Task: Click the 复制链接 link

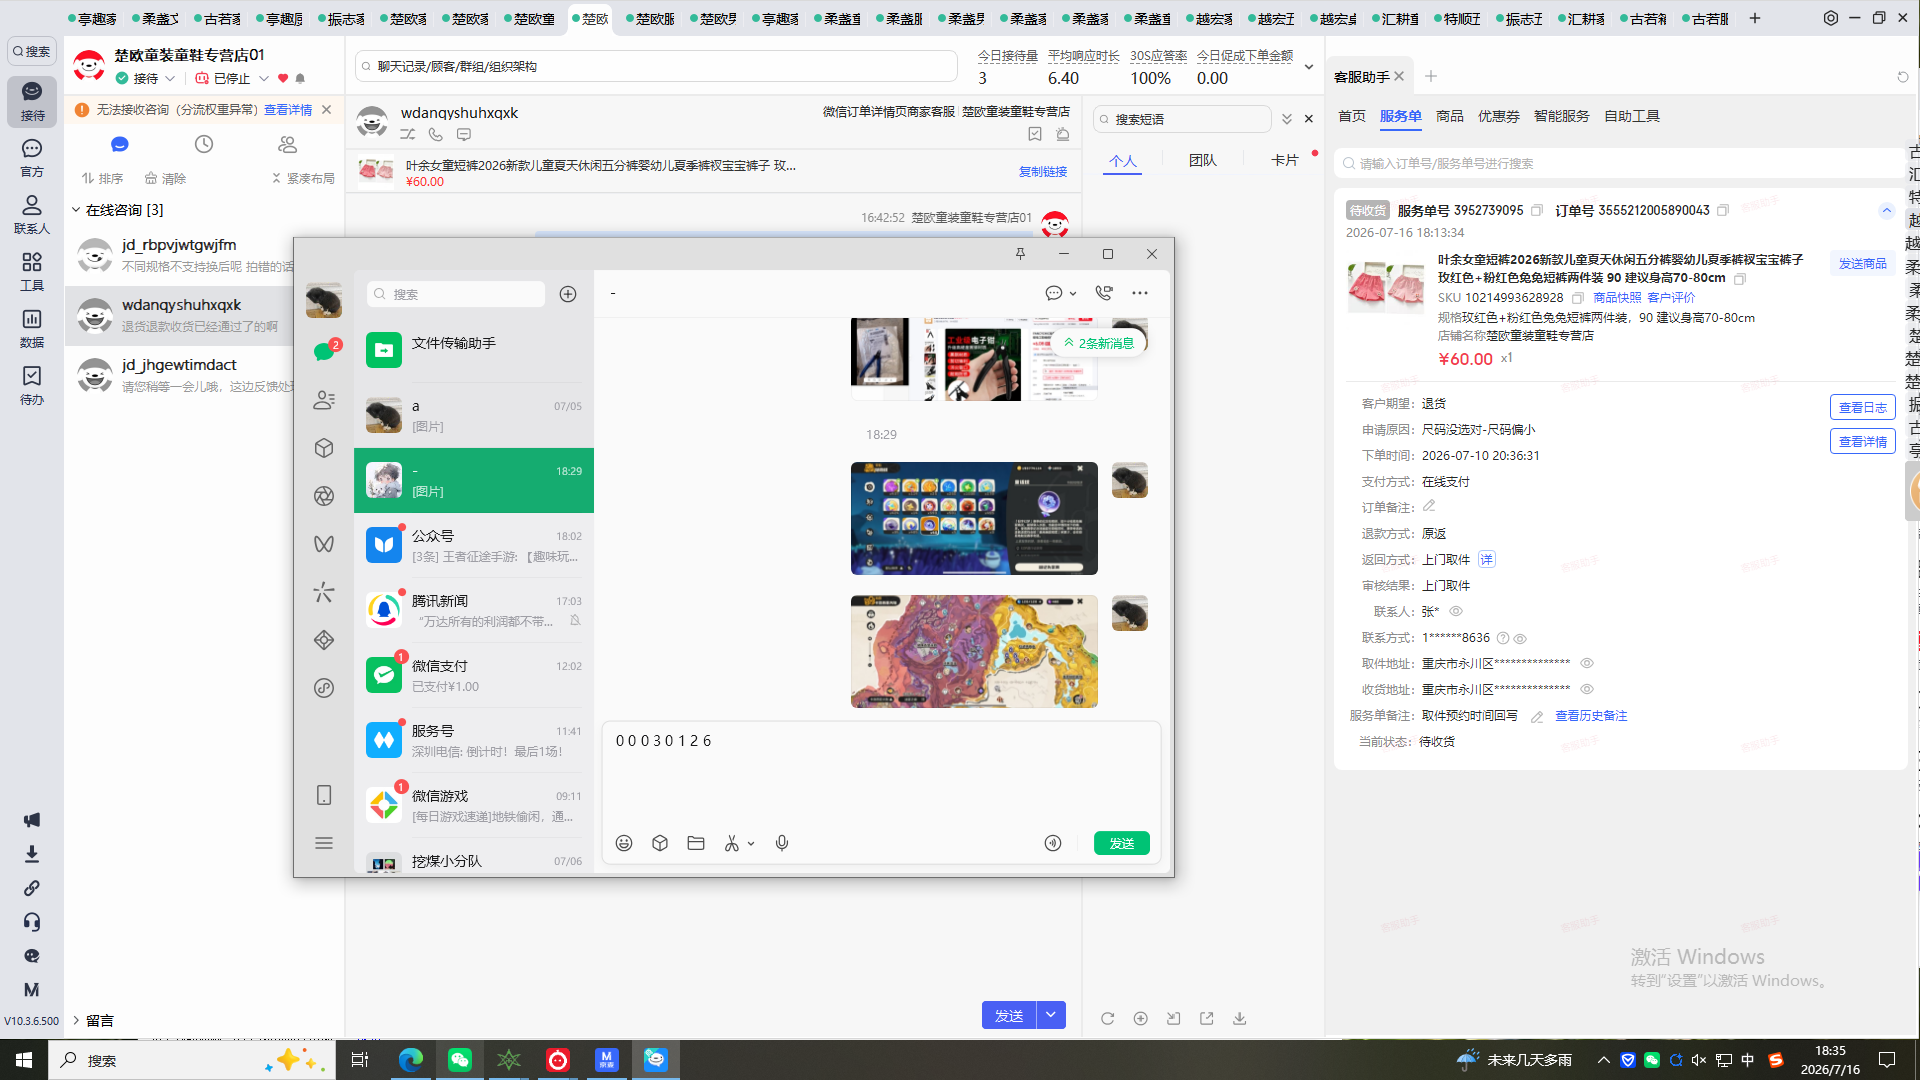Action: 1043,171
